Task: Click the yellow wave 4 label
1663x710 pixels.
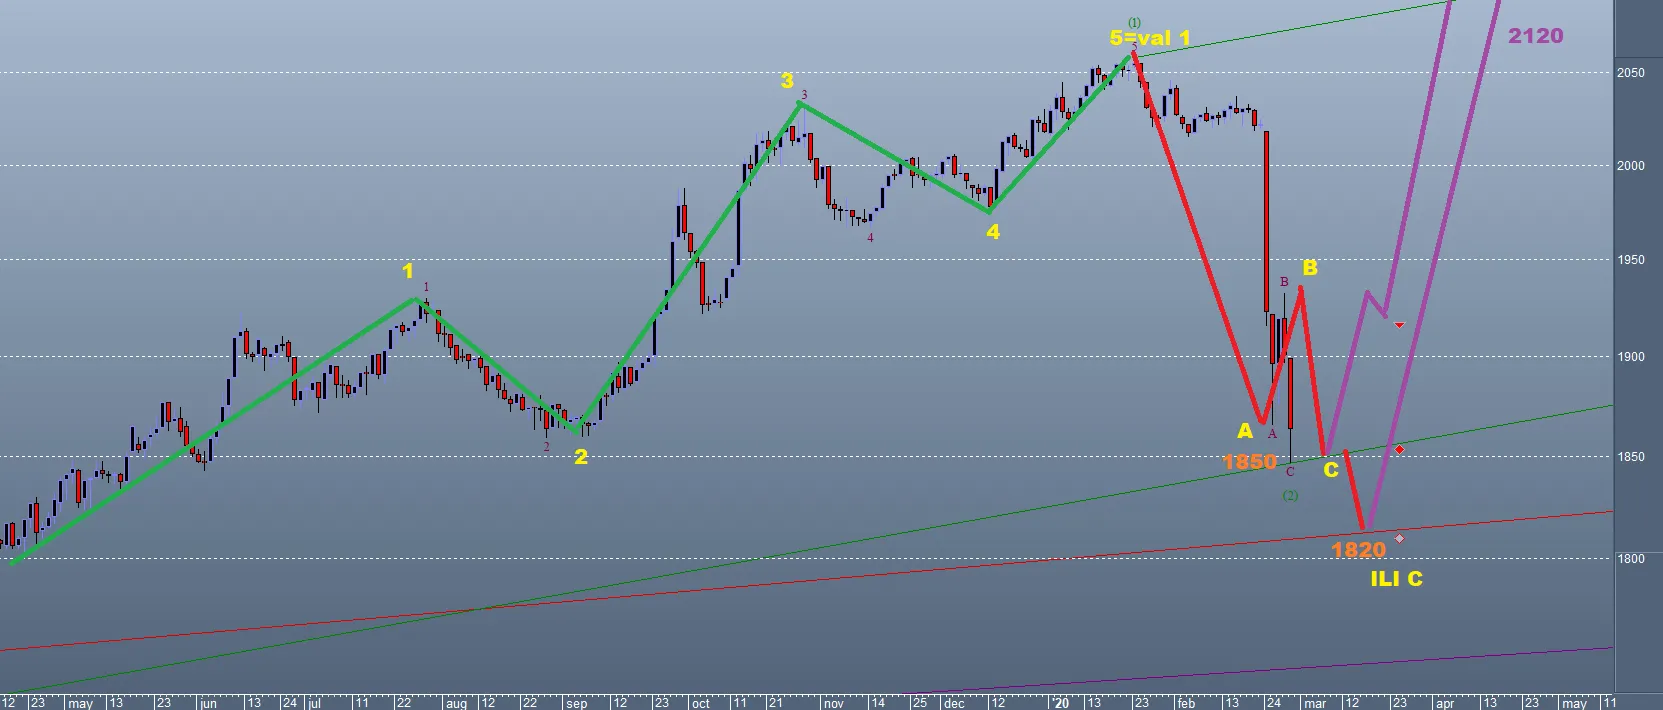Action: (992, 232)
